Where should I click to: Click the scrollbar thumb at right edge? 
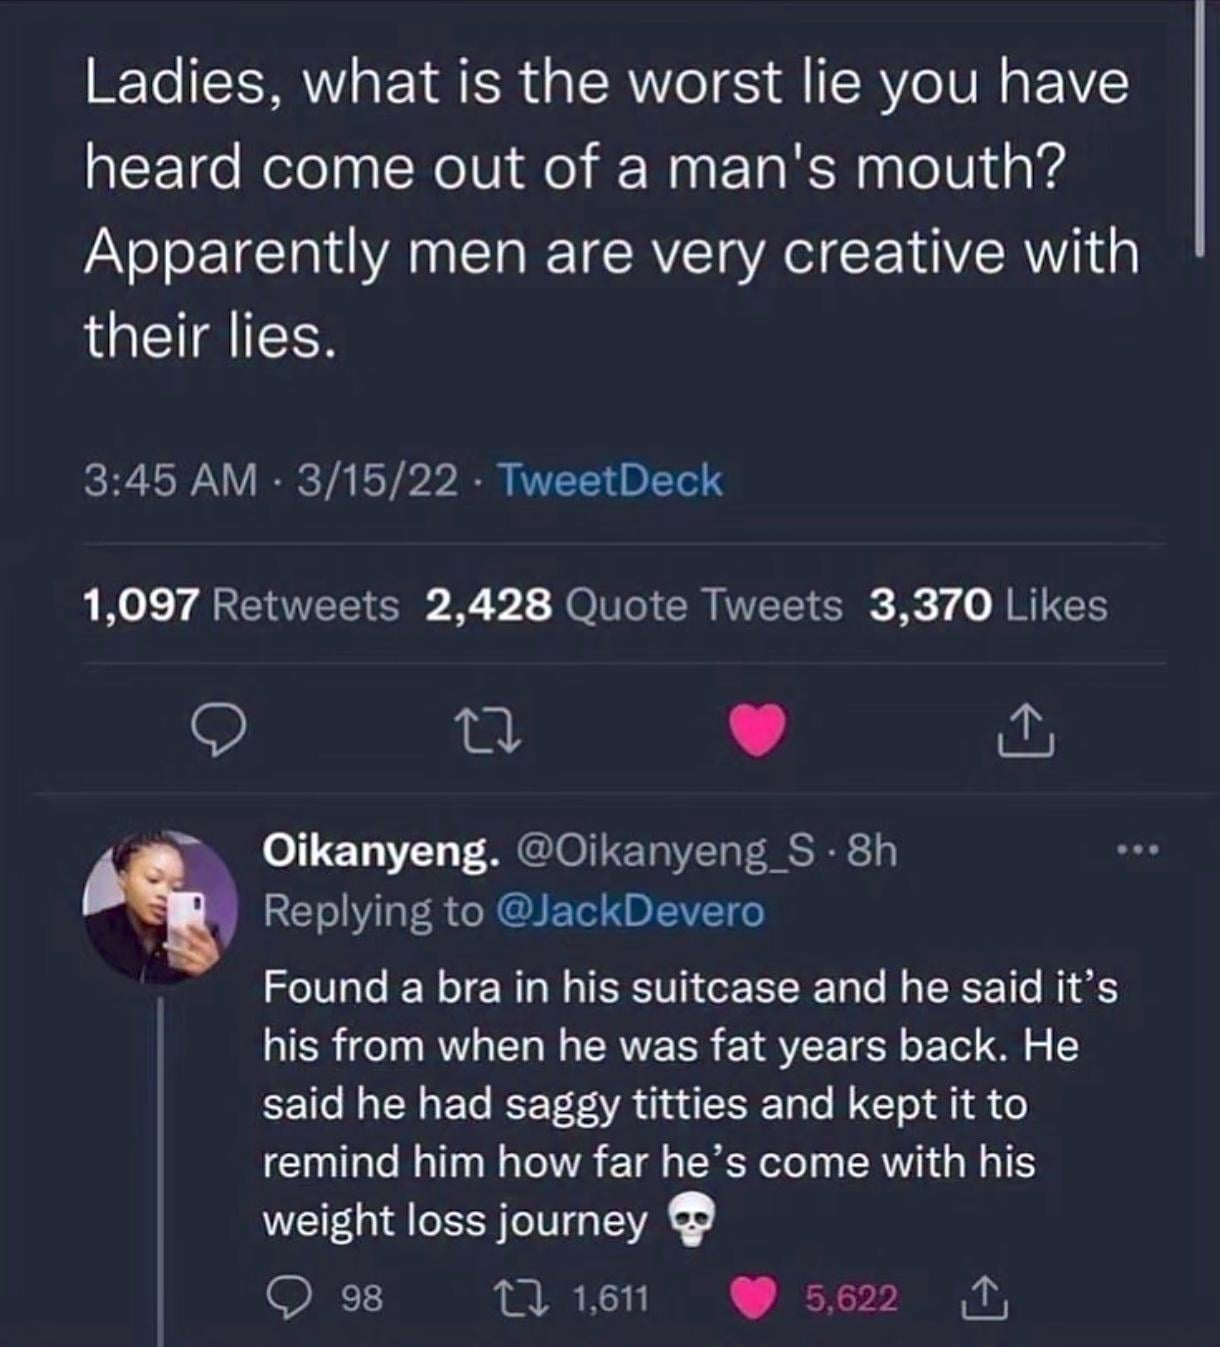click(1199, 120)
